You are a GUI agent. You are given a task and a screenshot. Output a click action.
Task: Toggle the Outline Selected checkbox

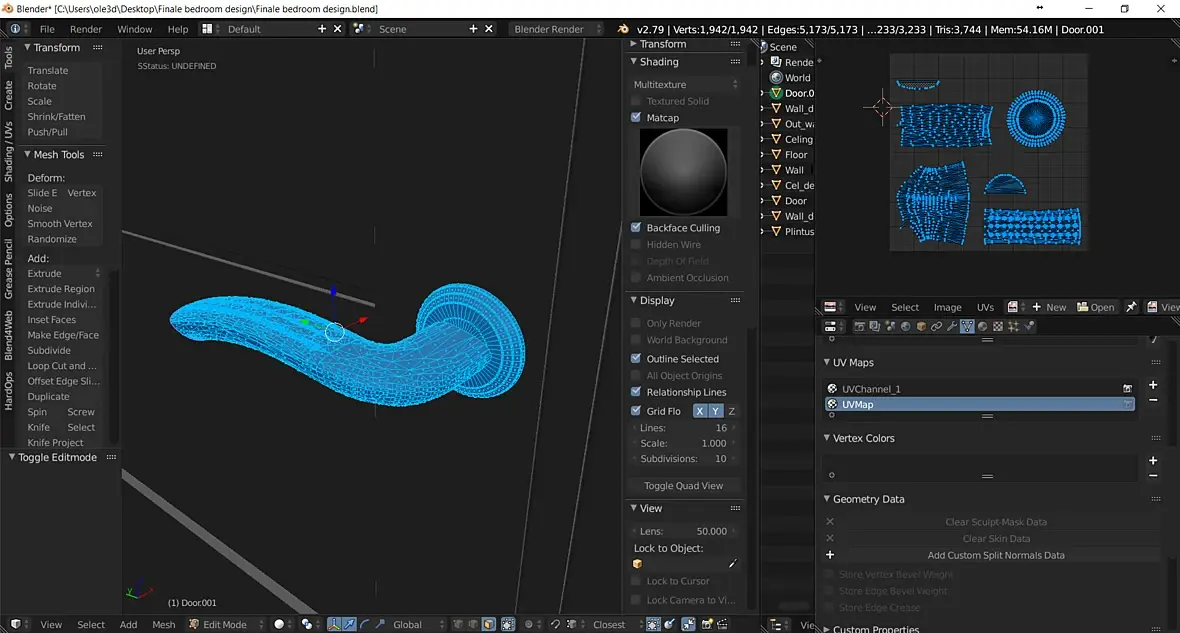click(636, 359)
